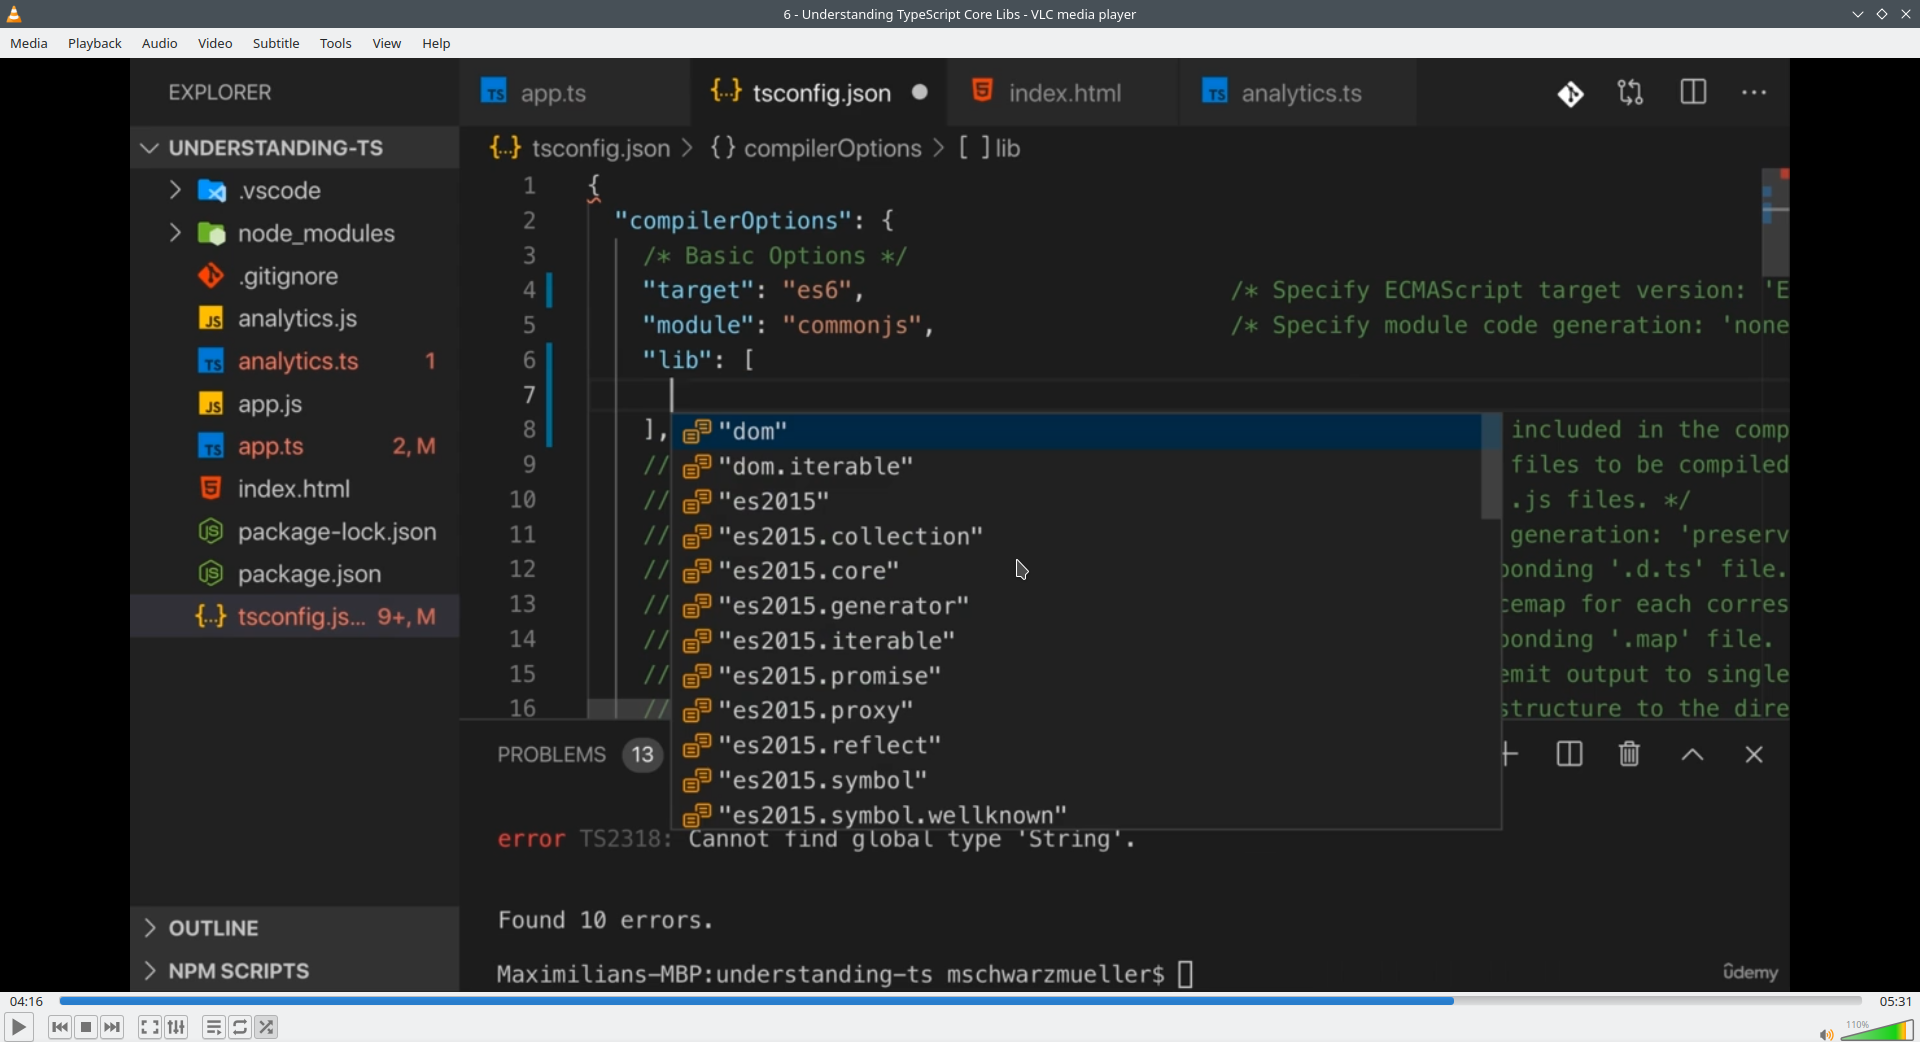
Task: Open the Help menu
Action: (437, 44)
